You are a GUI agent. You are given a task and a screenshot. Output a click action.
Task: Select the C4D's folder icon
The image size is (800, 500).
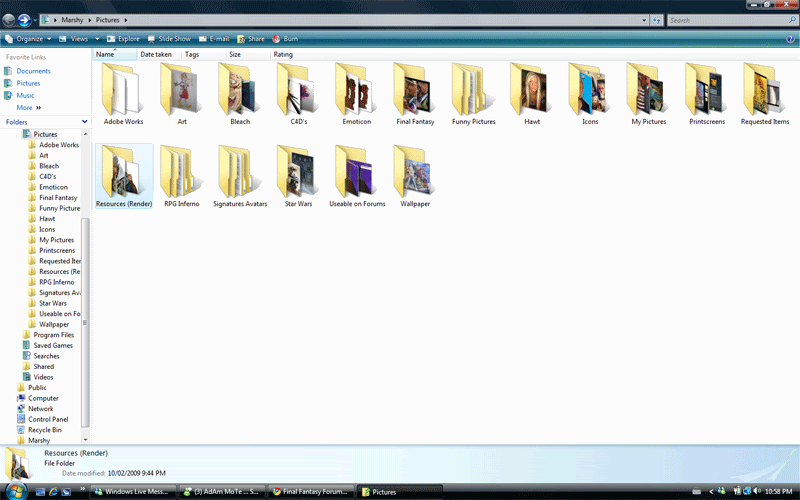tap(297, 90)
